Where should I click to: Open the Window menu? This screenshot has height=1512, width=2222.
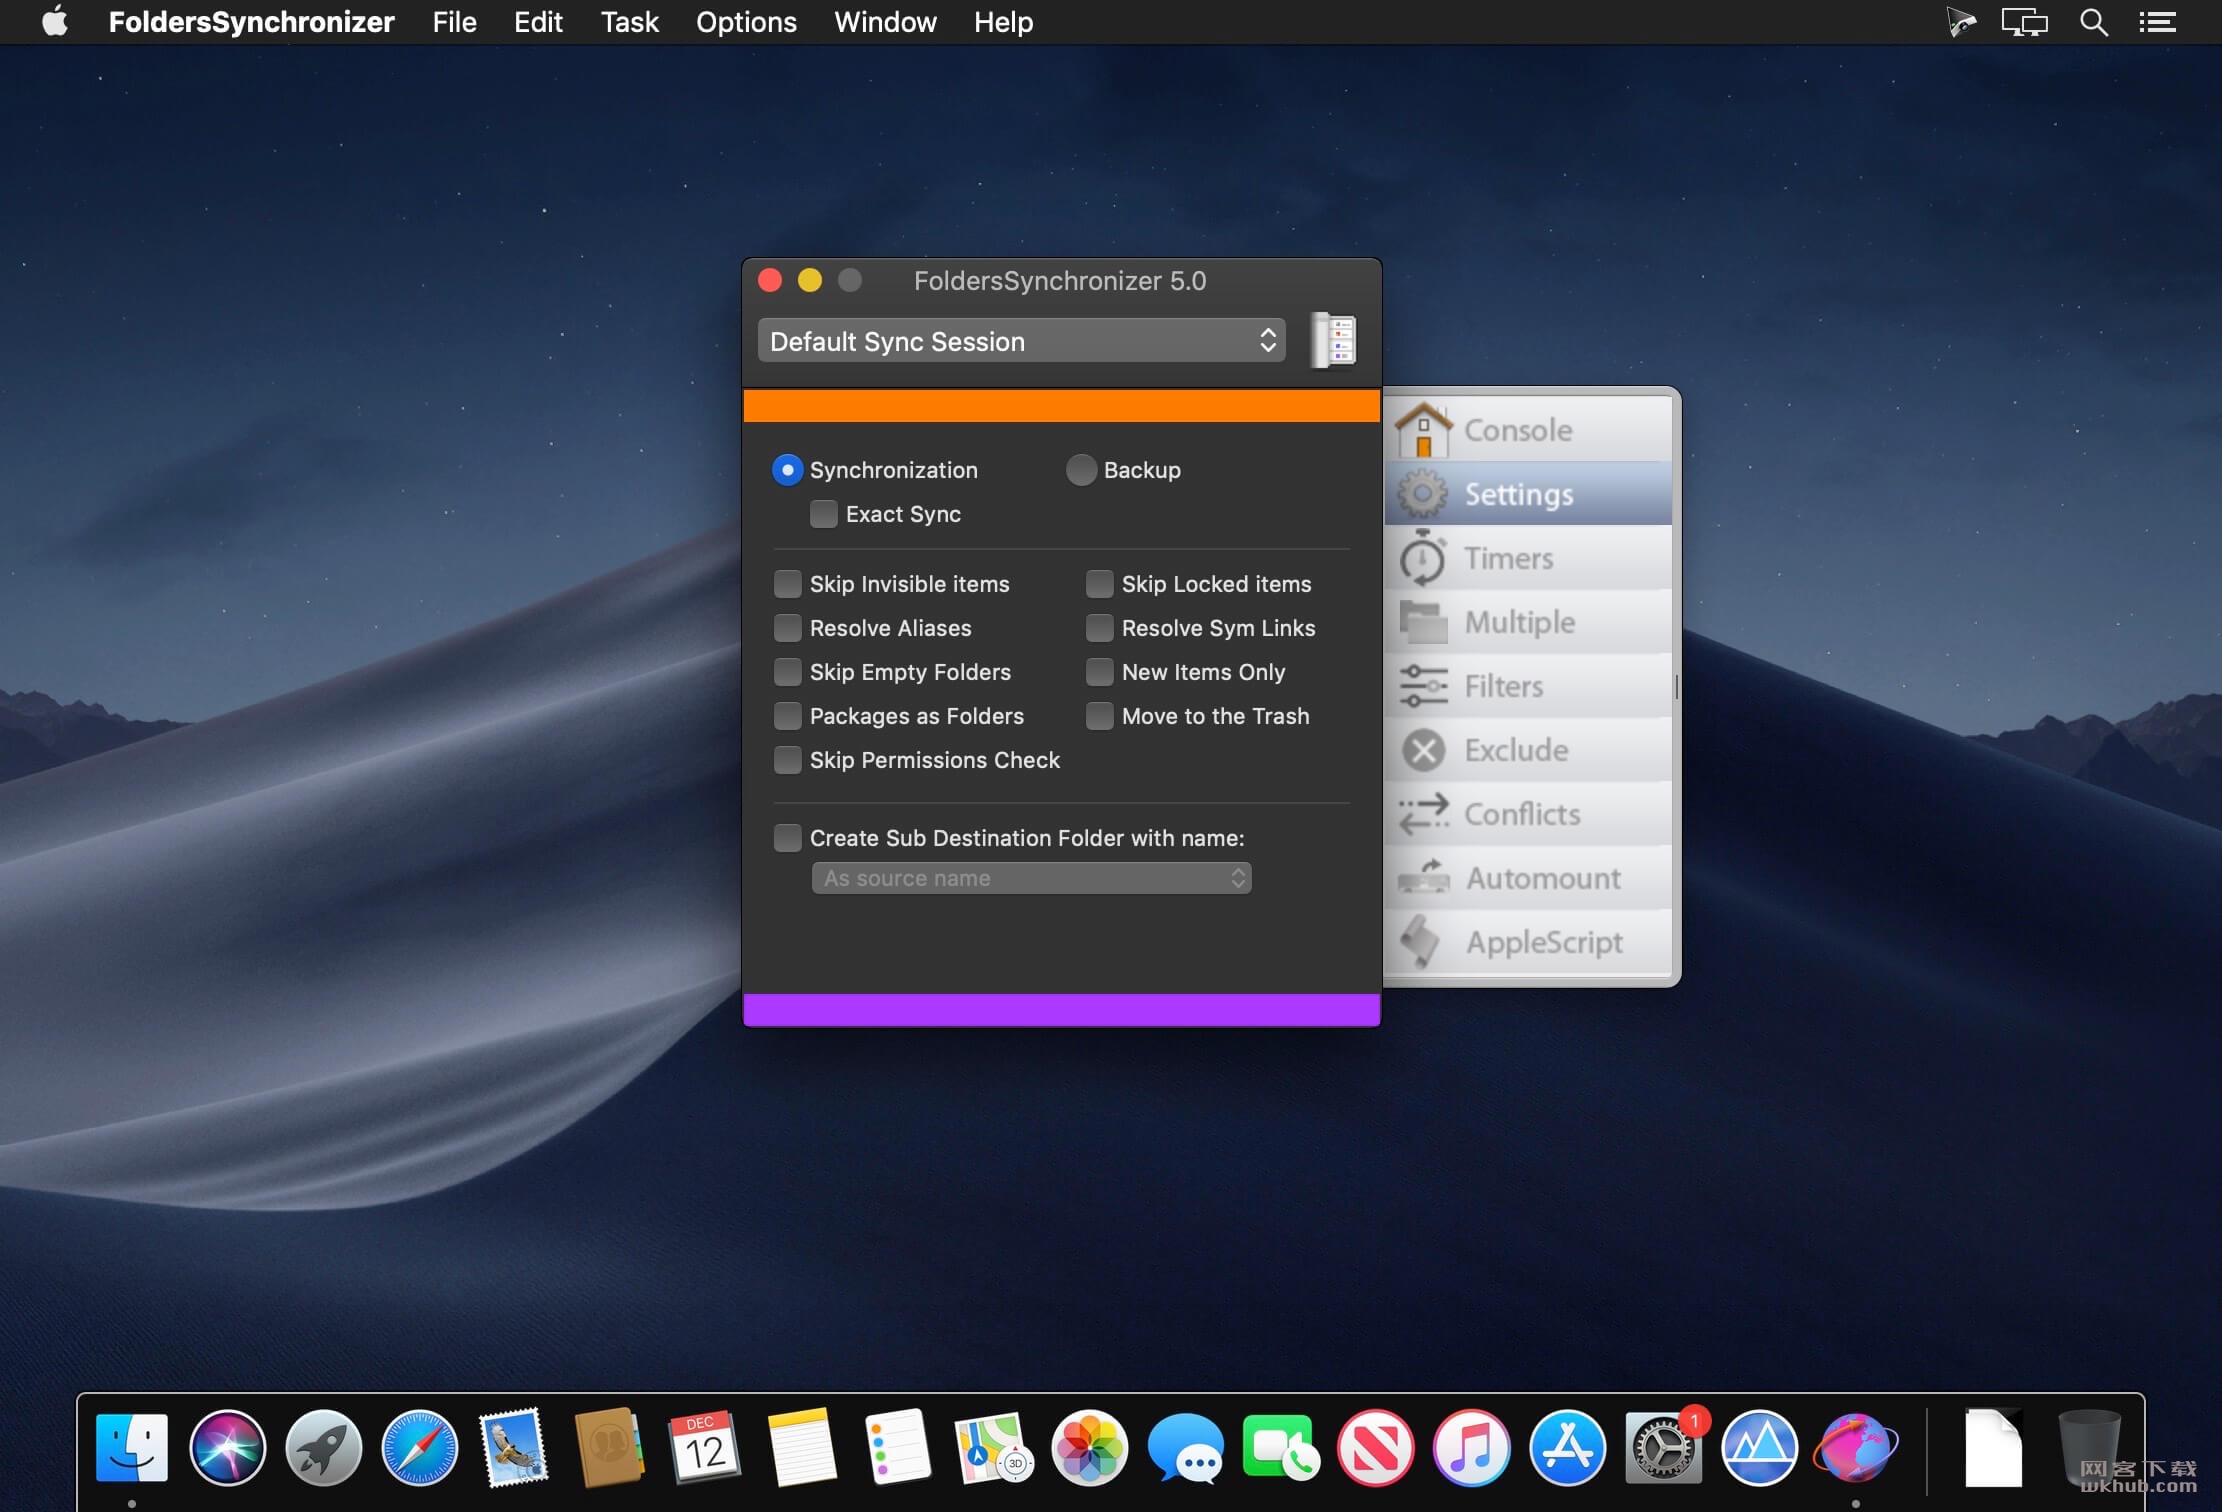coord(885,22)
